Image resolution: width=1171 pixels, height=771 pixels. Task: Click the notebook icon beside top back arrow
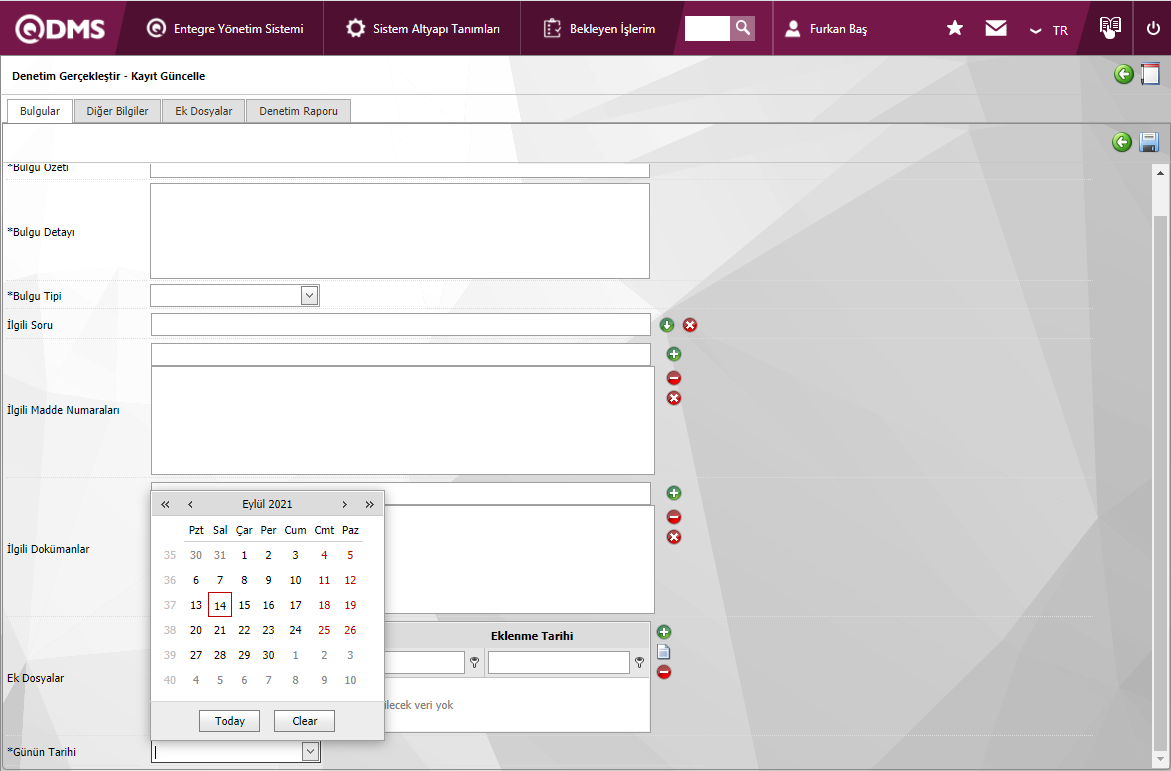[1150, 74]
